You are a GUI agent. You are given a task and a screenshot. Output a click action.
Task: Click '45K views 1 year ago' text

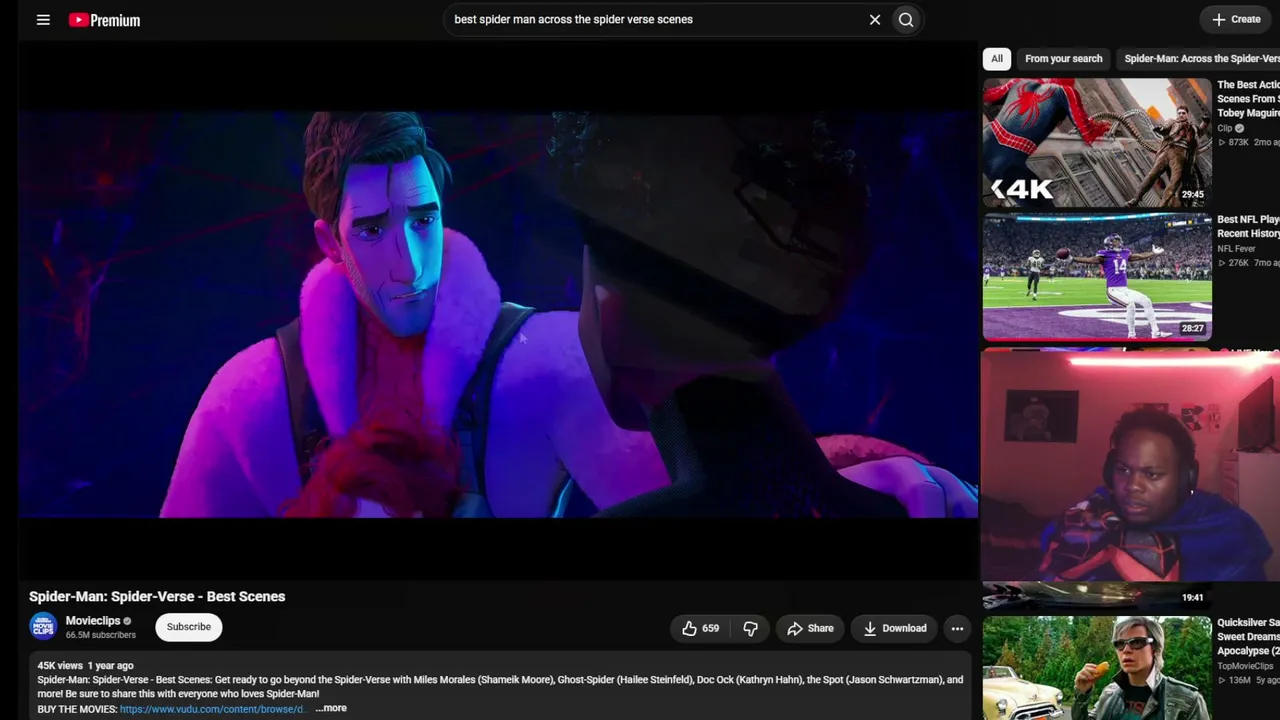point(85,666)
